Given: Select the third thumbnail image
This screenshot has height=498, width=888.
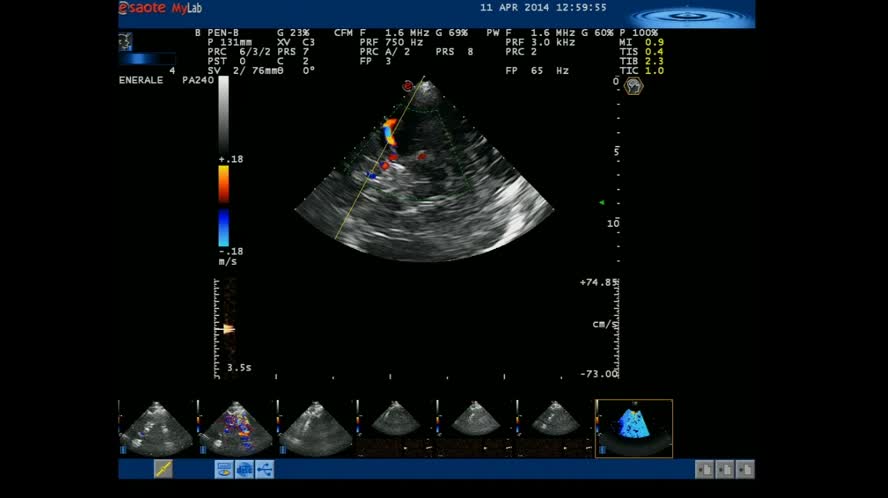Looking at the screenshot, I should point(316,428).
